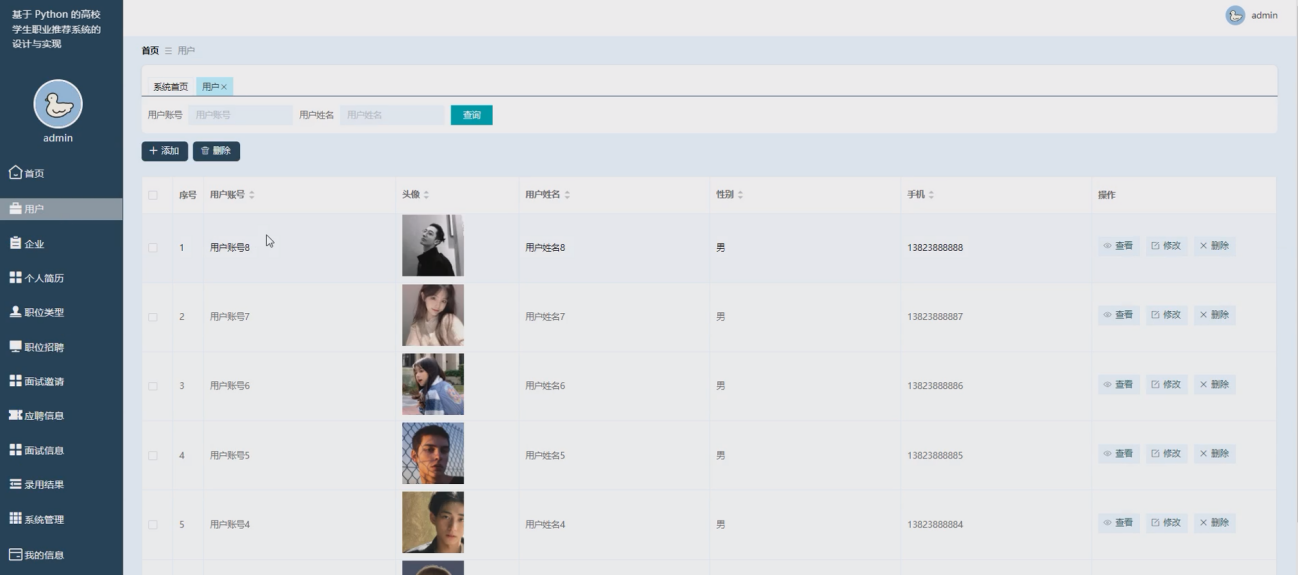Click 删除 for 用户账号7 row

click(1215, 315)
